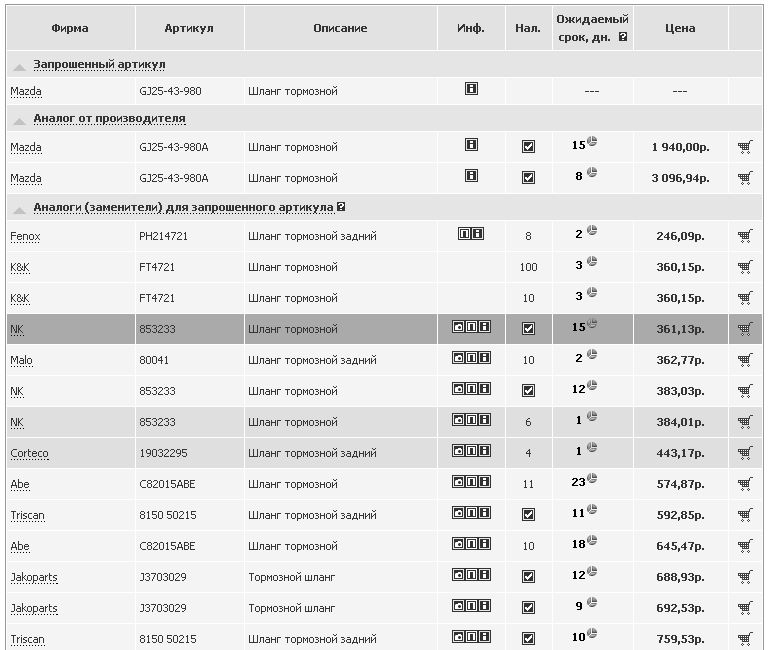This screenshot has width=771, height=650.
Task: Click article 80041 for Malo
Action: coord(154,360)
